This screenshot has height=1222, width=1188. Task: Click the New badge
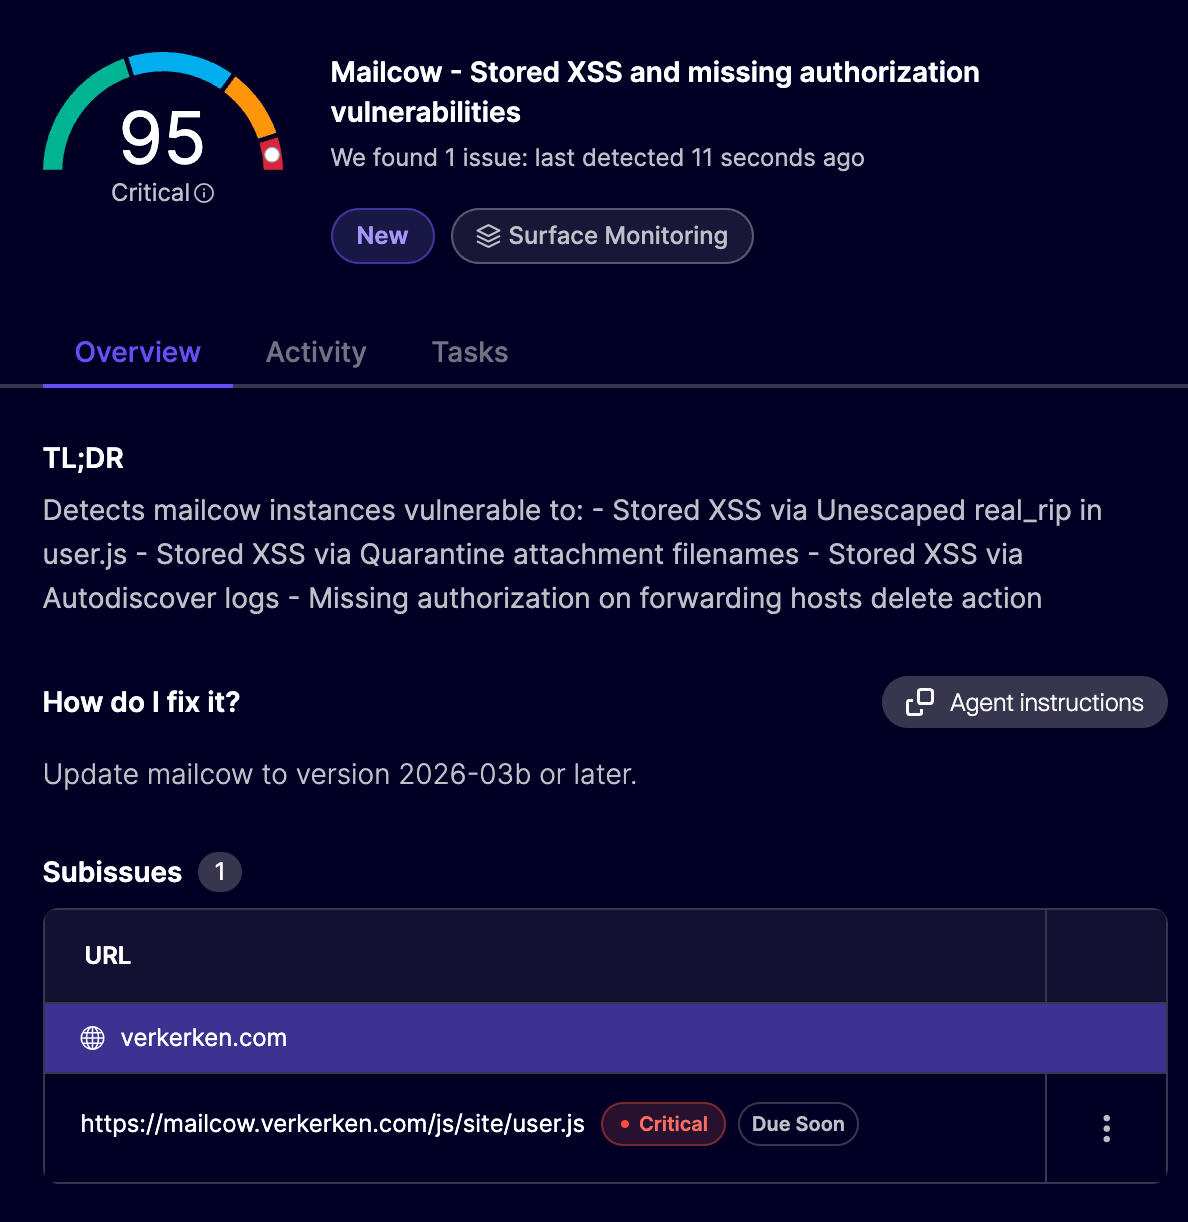click(382, 235)
